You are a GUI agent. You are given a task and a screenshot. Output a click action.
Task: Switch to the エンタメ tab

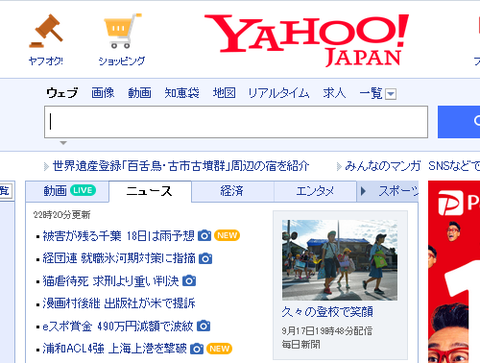(x=315, y=191)
